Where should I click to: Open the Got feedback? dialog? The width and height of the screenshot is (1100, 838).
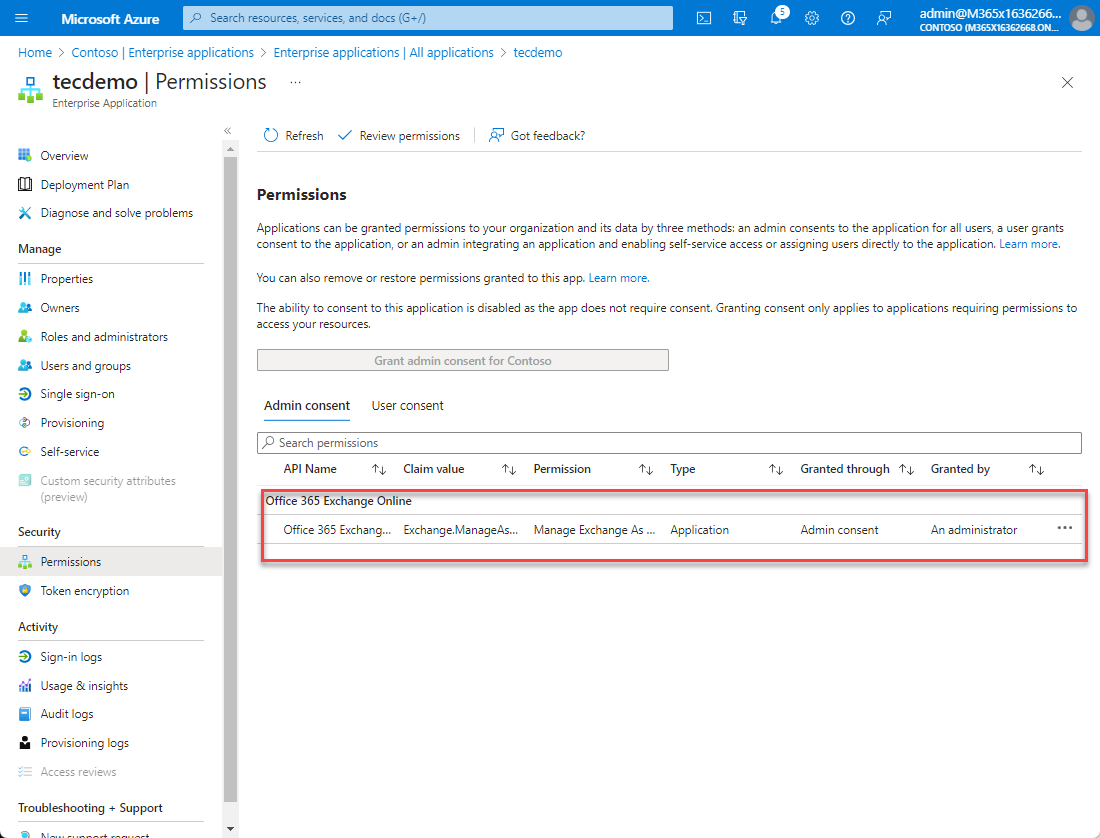[x=545, y=135]
